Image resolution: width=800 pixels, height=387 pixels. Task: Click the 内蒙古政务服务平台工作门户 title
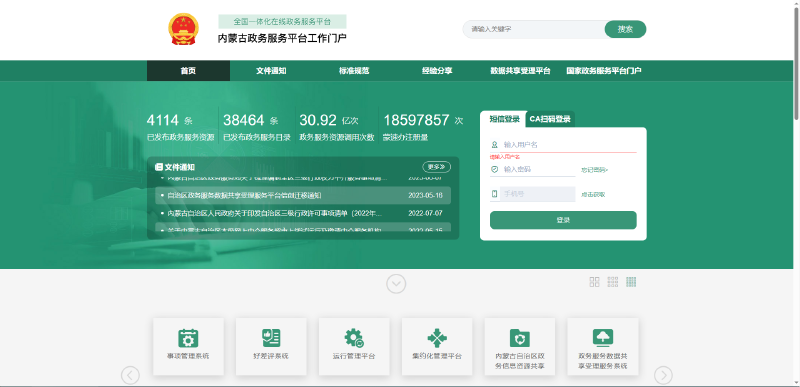282,38
